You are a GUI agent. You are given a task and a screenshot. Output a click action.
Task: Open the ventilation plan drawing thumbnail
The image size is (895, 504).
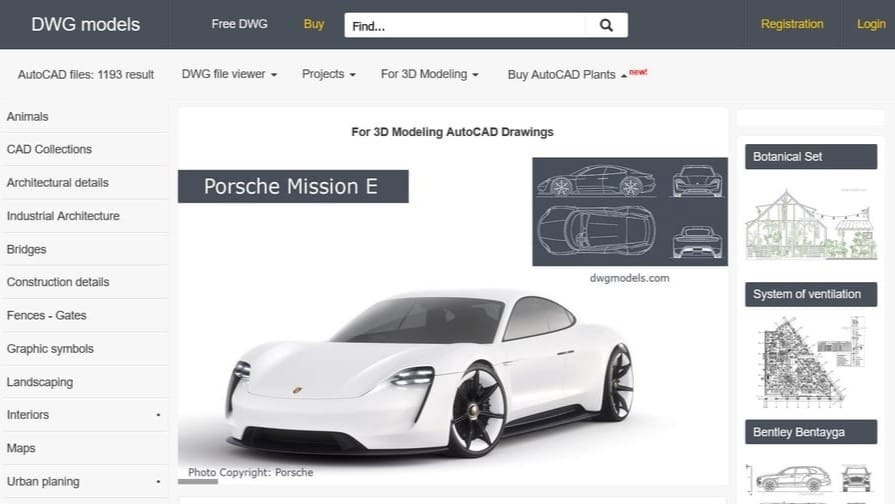[811, 362]
